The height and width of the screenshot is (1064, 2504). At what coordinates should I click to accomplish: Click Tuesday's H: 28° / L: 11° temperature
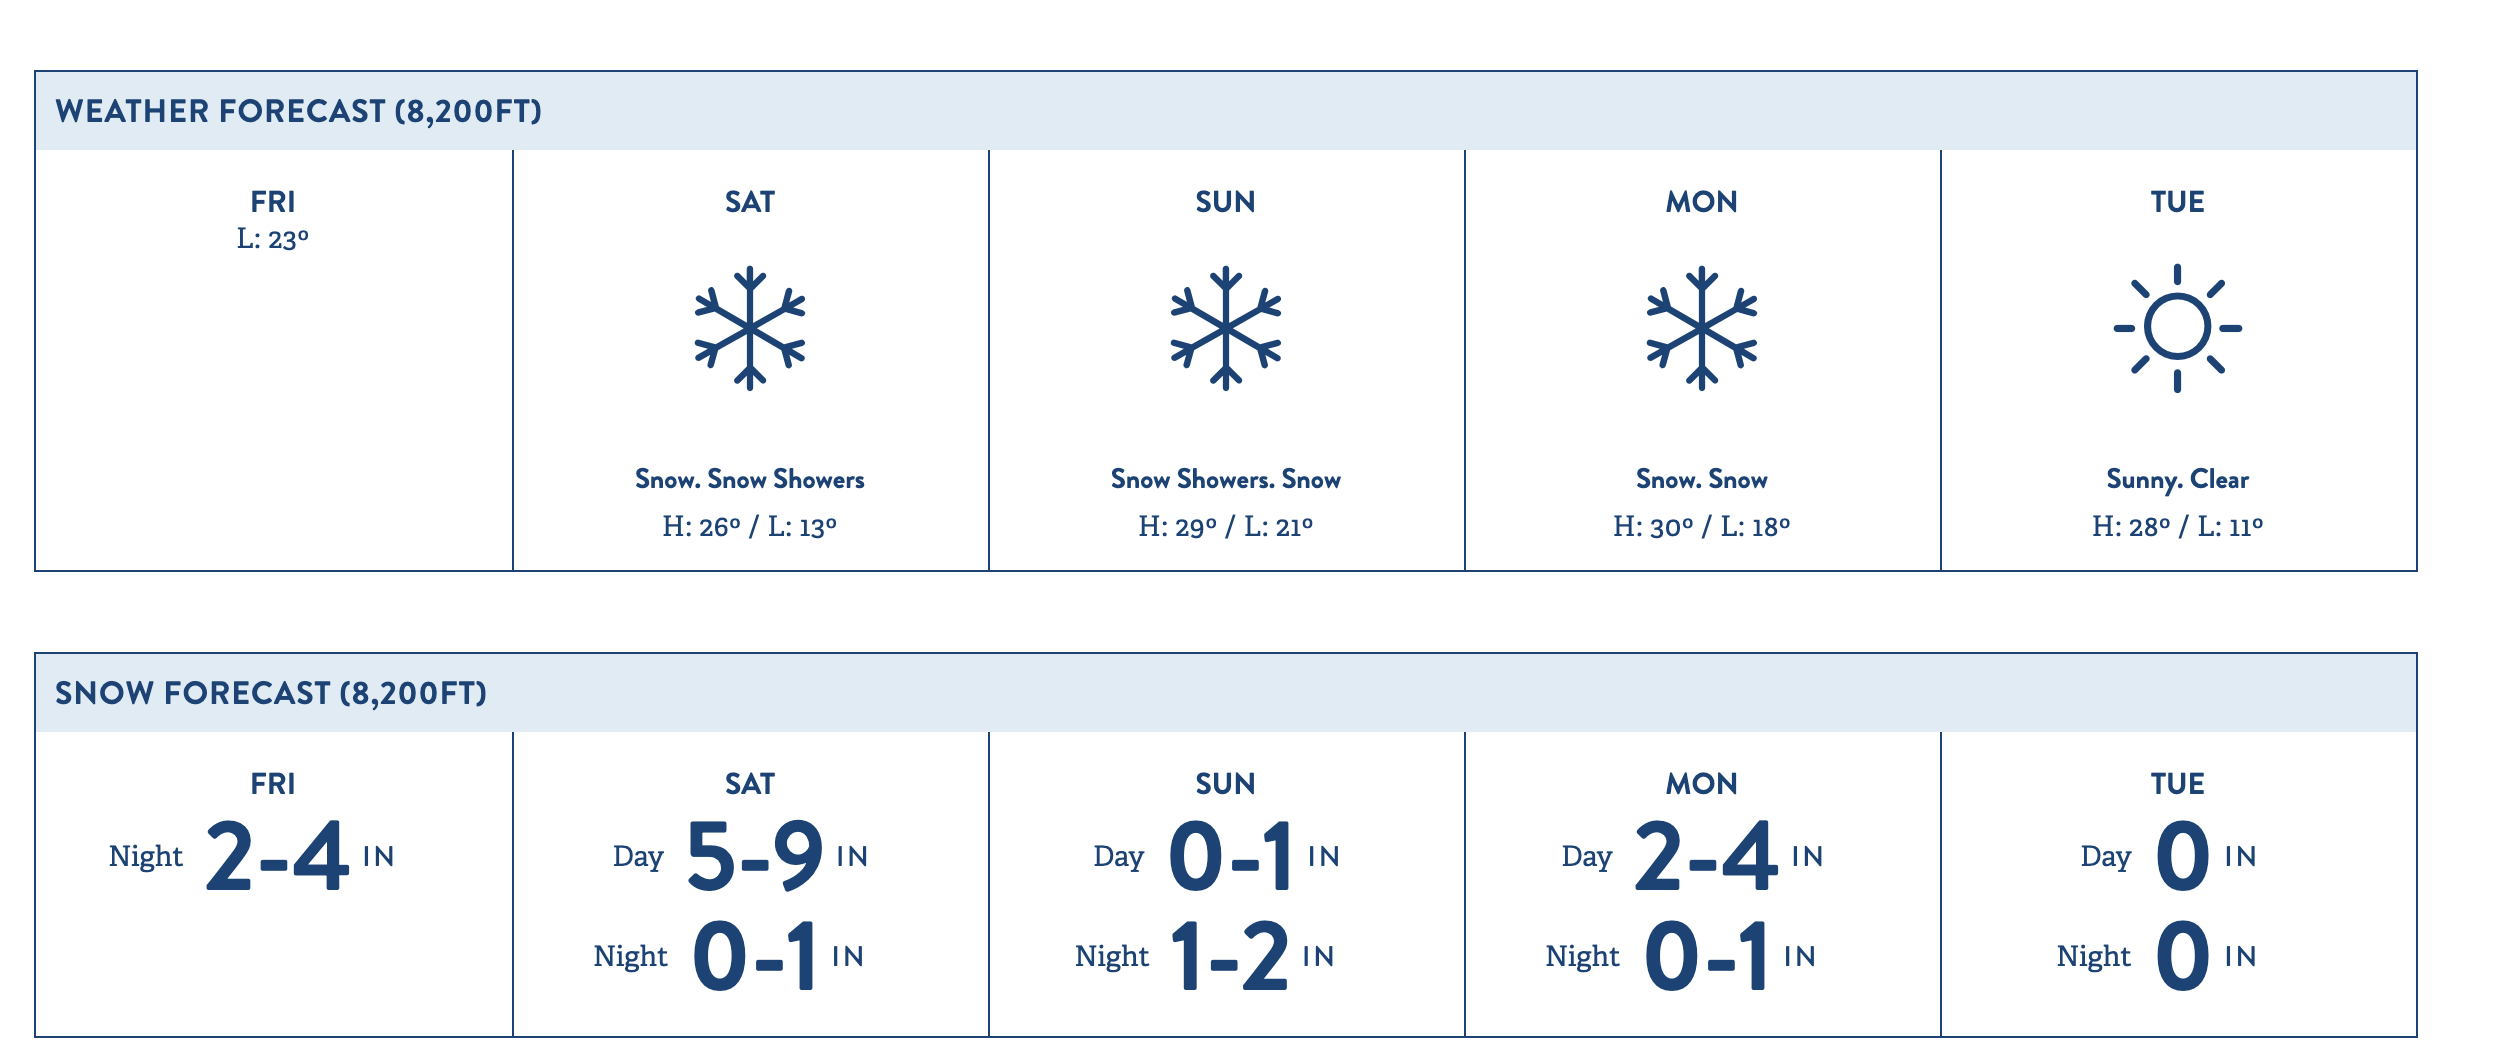click(2177, 527)
